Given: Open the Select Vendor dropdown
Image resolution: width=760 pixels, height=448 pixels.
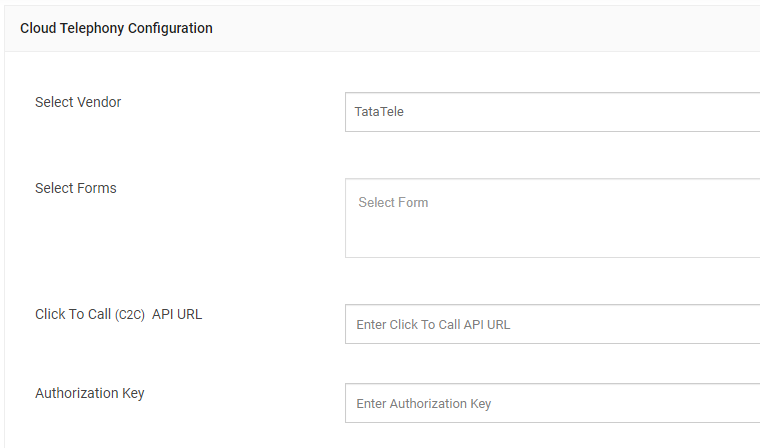Looking at the screenshot, I should [x=552, y=112].
